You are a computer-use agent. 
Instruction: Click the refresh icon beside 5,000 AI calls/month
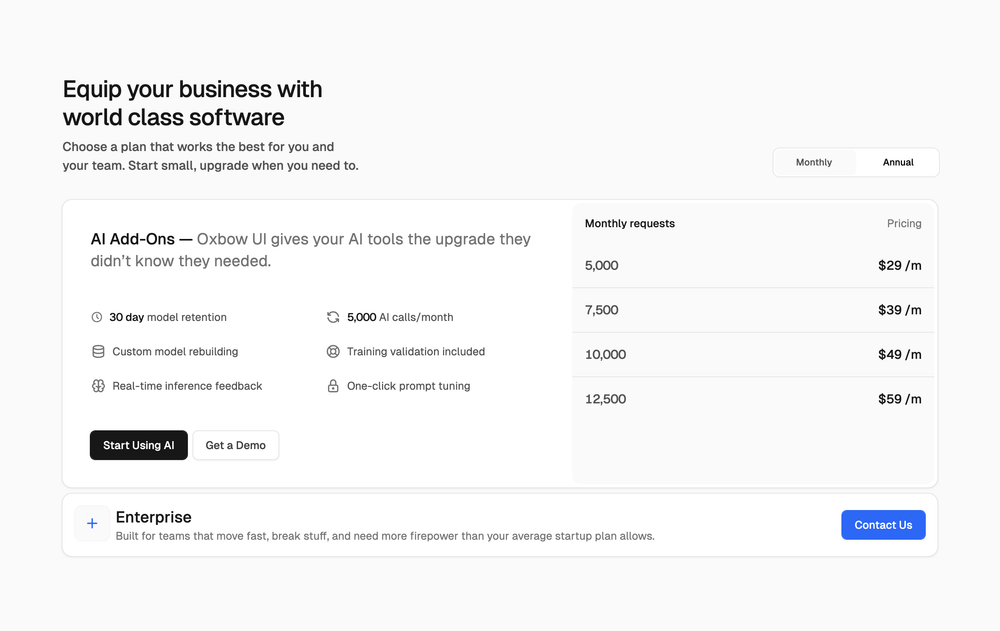click(333, 317)
